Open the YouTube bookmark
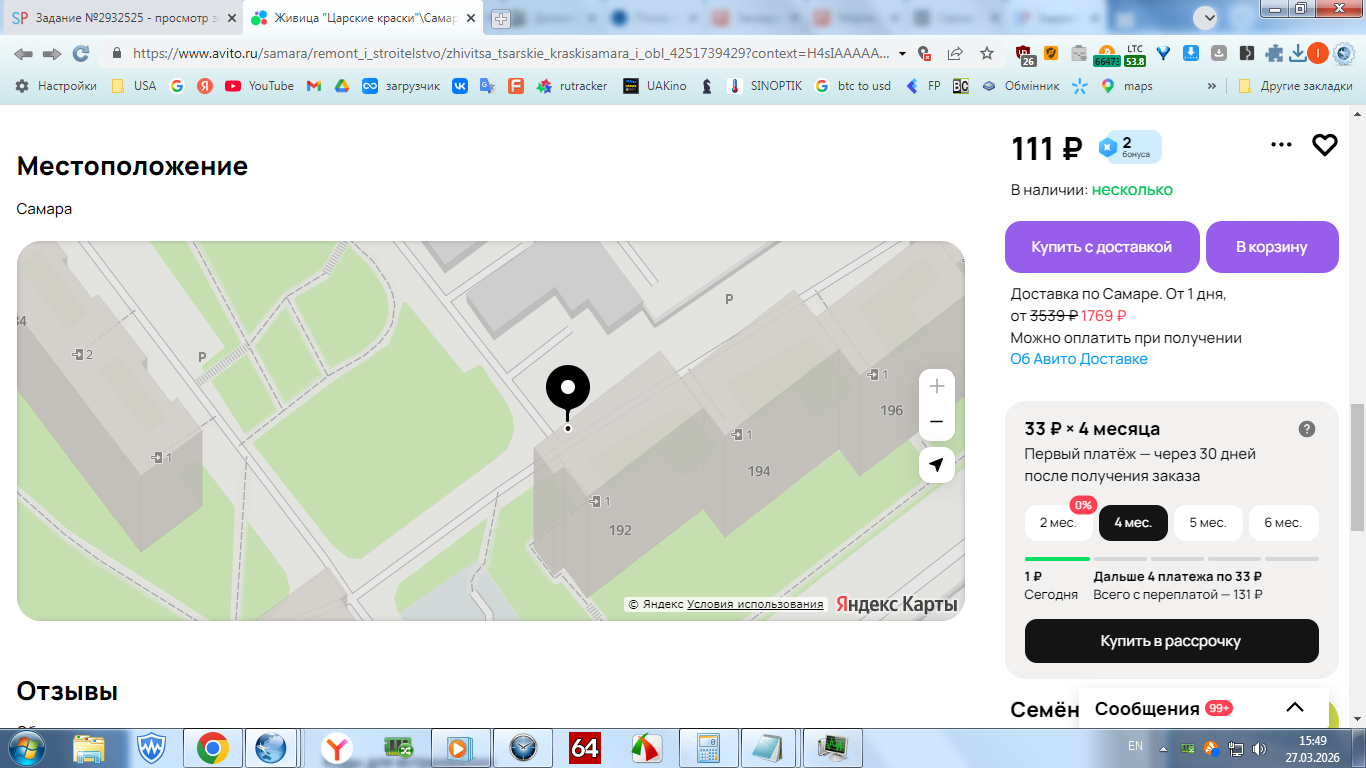The height and width of the screenshot is (768, 1366). 259,86
